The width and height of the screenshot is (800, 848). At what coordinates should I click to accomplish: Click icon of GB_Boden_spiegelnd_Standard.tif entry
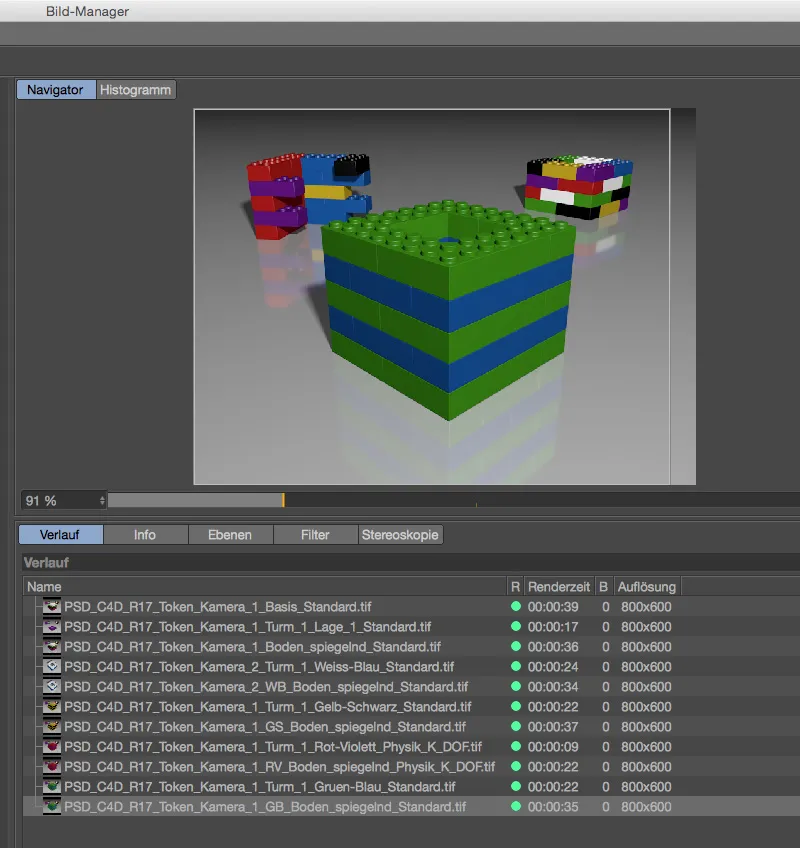point(52,807)
